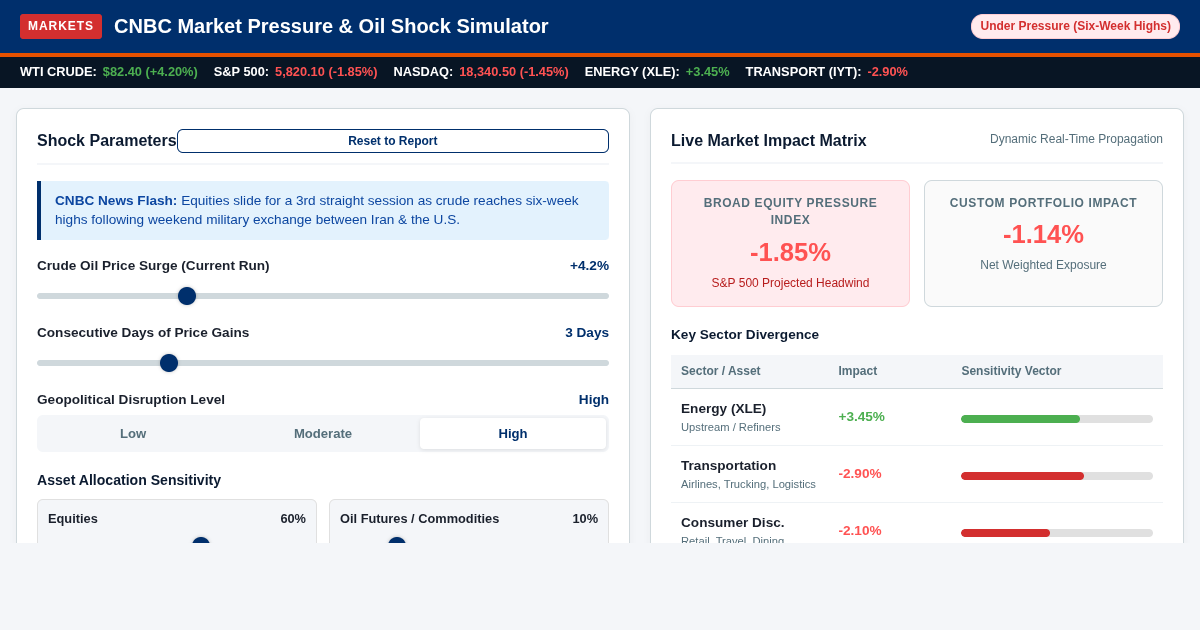Image resolution: width=1200 pixels, height=630 pixels.
Task: Click the +3.45% impact for Energy
Action: pyautogui.click(x=862, y=416)
